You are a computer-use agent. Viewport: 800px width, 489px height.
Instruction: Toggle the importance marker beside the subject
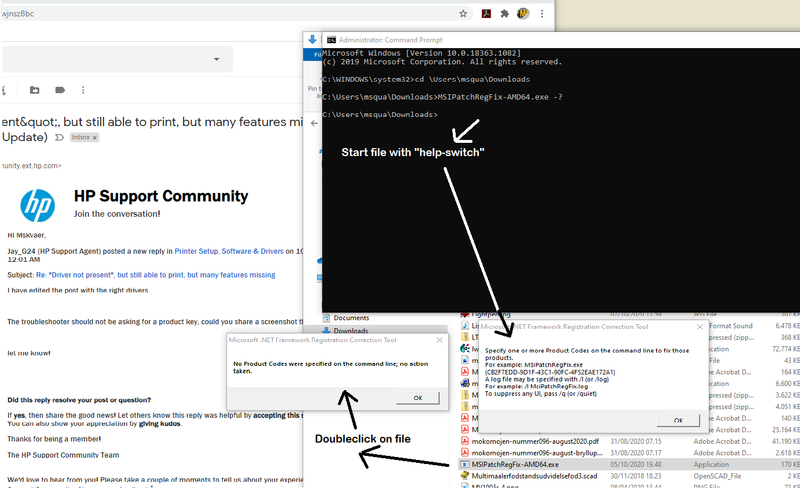(x=59, y=136)
